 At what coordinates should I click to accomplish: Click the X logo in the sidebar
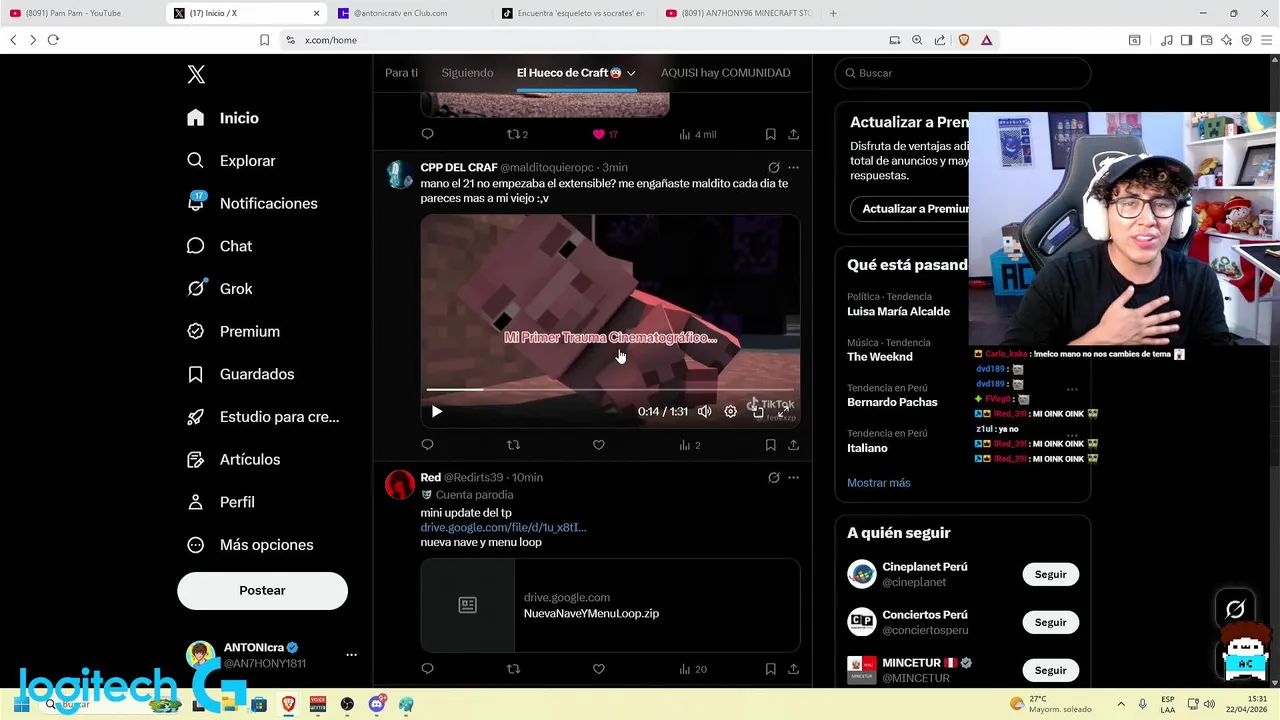point(196,74)
